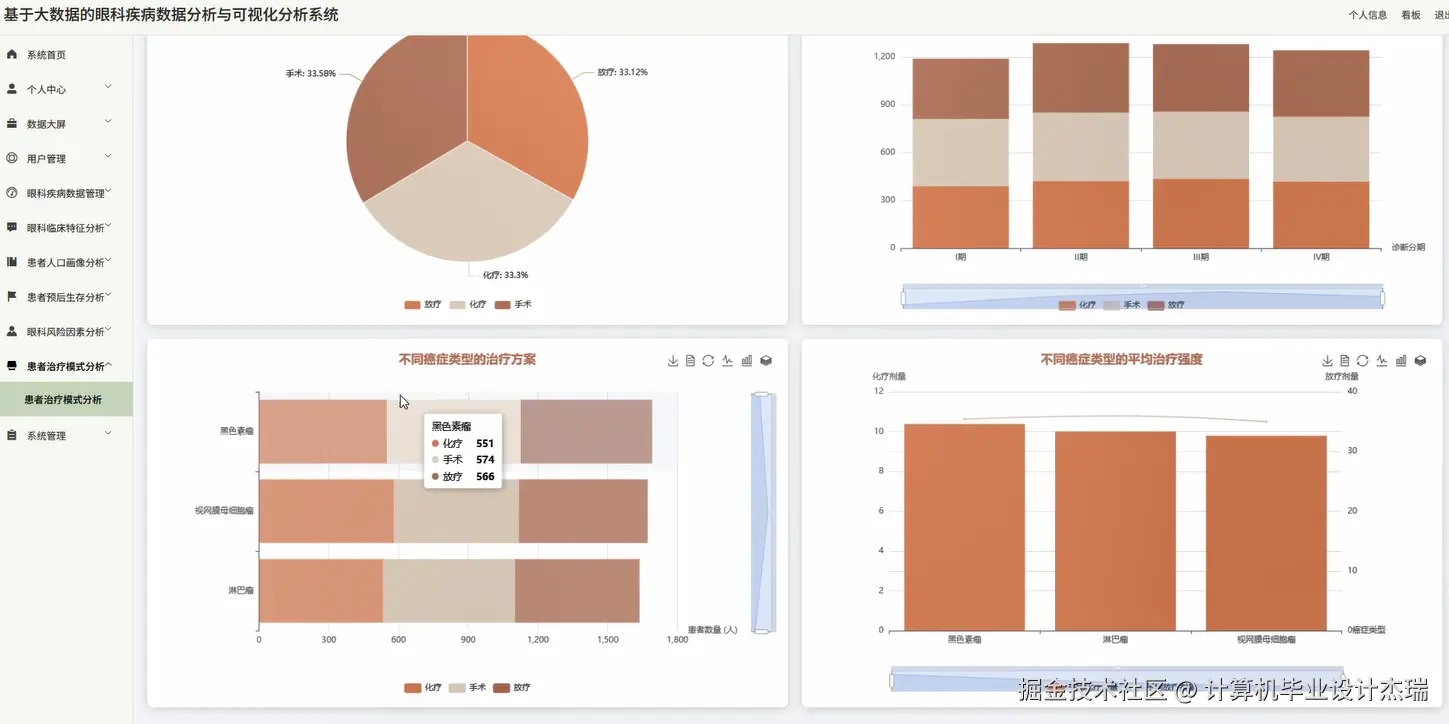Open 个人信息 in the top bar
The width and height of the screenshot is (1449, 724).
tap(1367, 15)
